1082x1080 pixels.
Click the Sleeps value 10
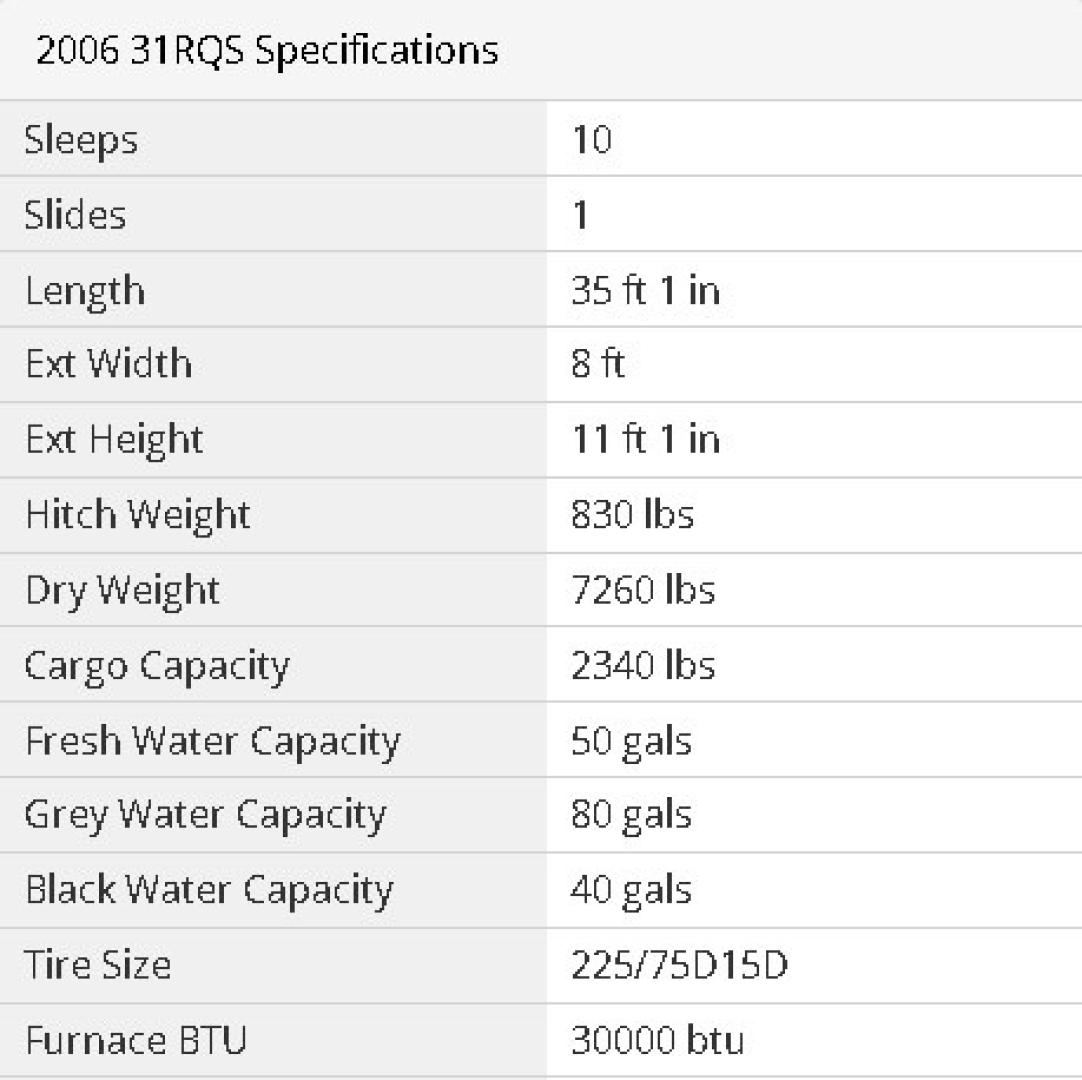[x=591, y=139]
